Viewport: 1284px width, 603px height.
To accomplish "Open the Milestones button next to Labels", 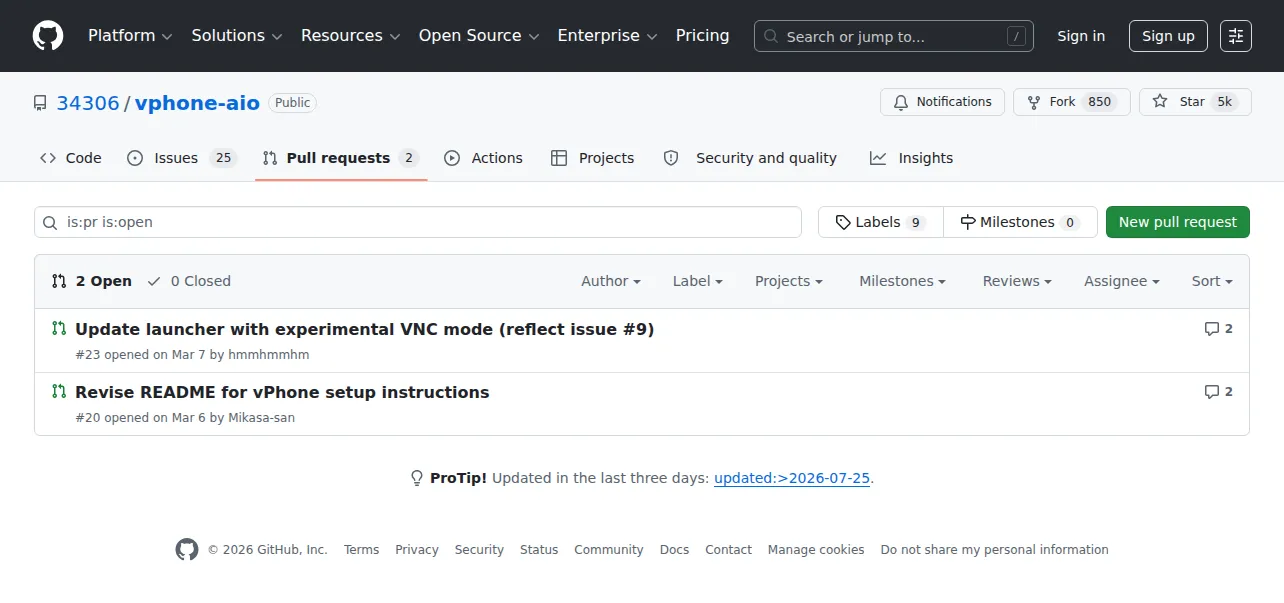I will coord(1020,222).
